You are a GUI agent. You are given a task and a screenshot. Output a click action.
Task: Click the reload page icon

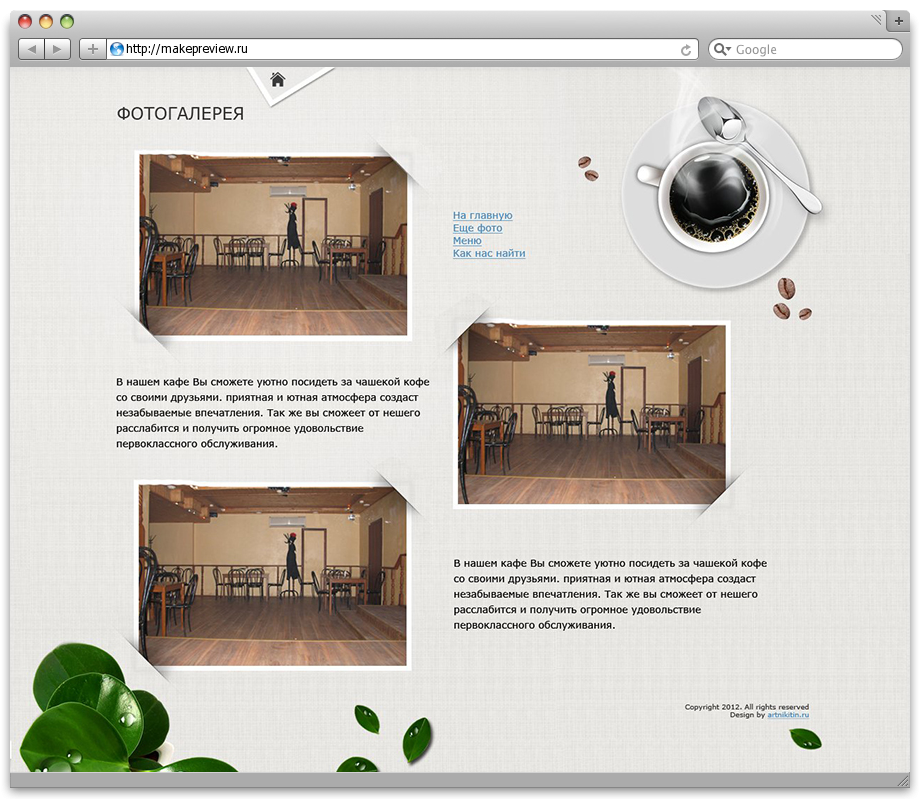[685, 50]
